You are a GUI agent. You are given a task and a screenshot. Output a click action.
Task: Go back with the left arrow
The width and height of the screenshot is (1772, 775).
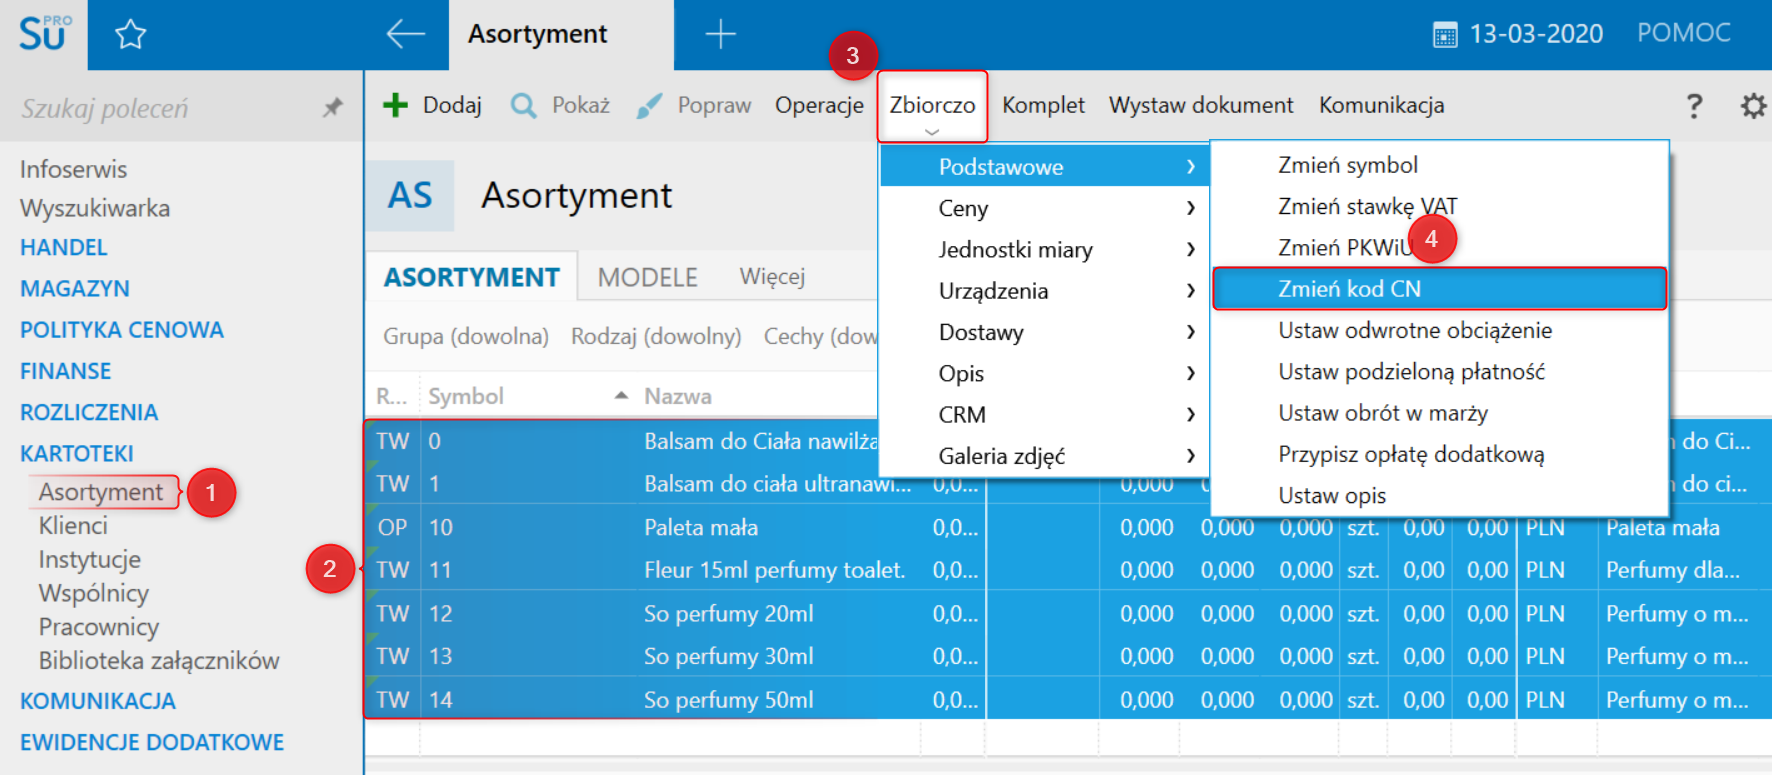tap(405, 34)
